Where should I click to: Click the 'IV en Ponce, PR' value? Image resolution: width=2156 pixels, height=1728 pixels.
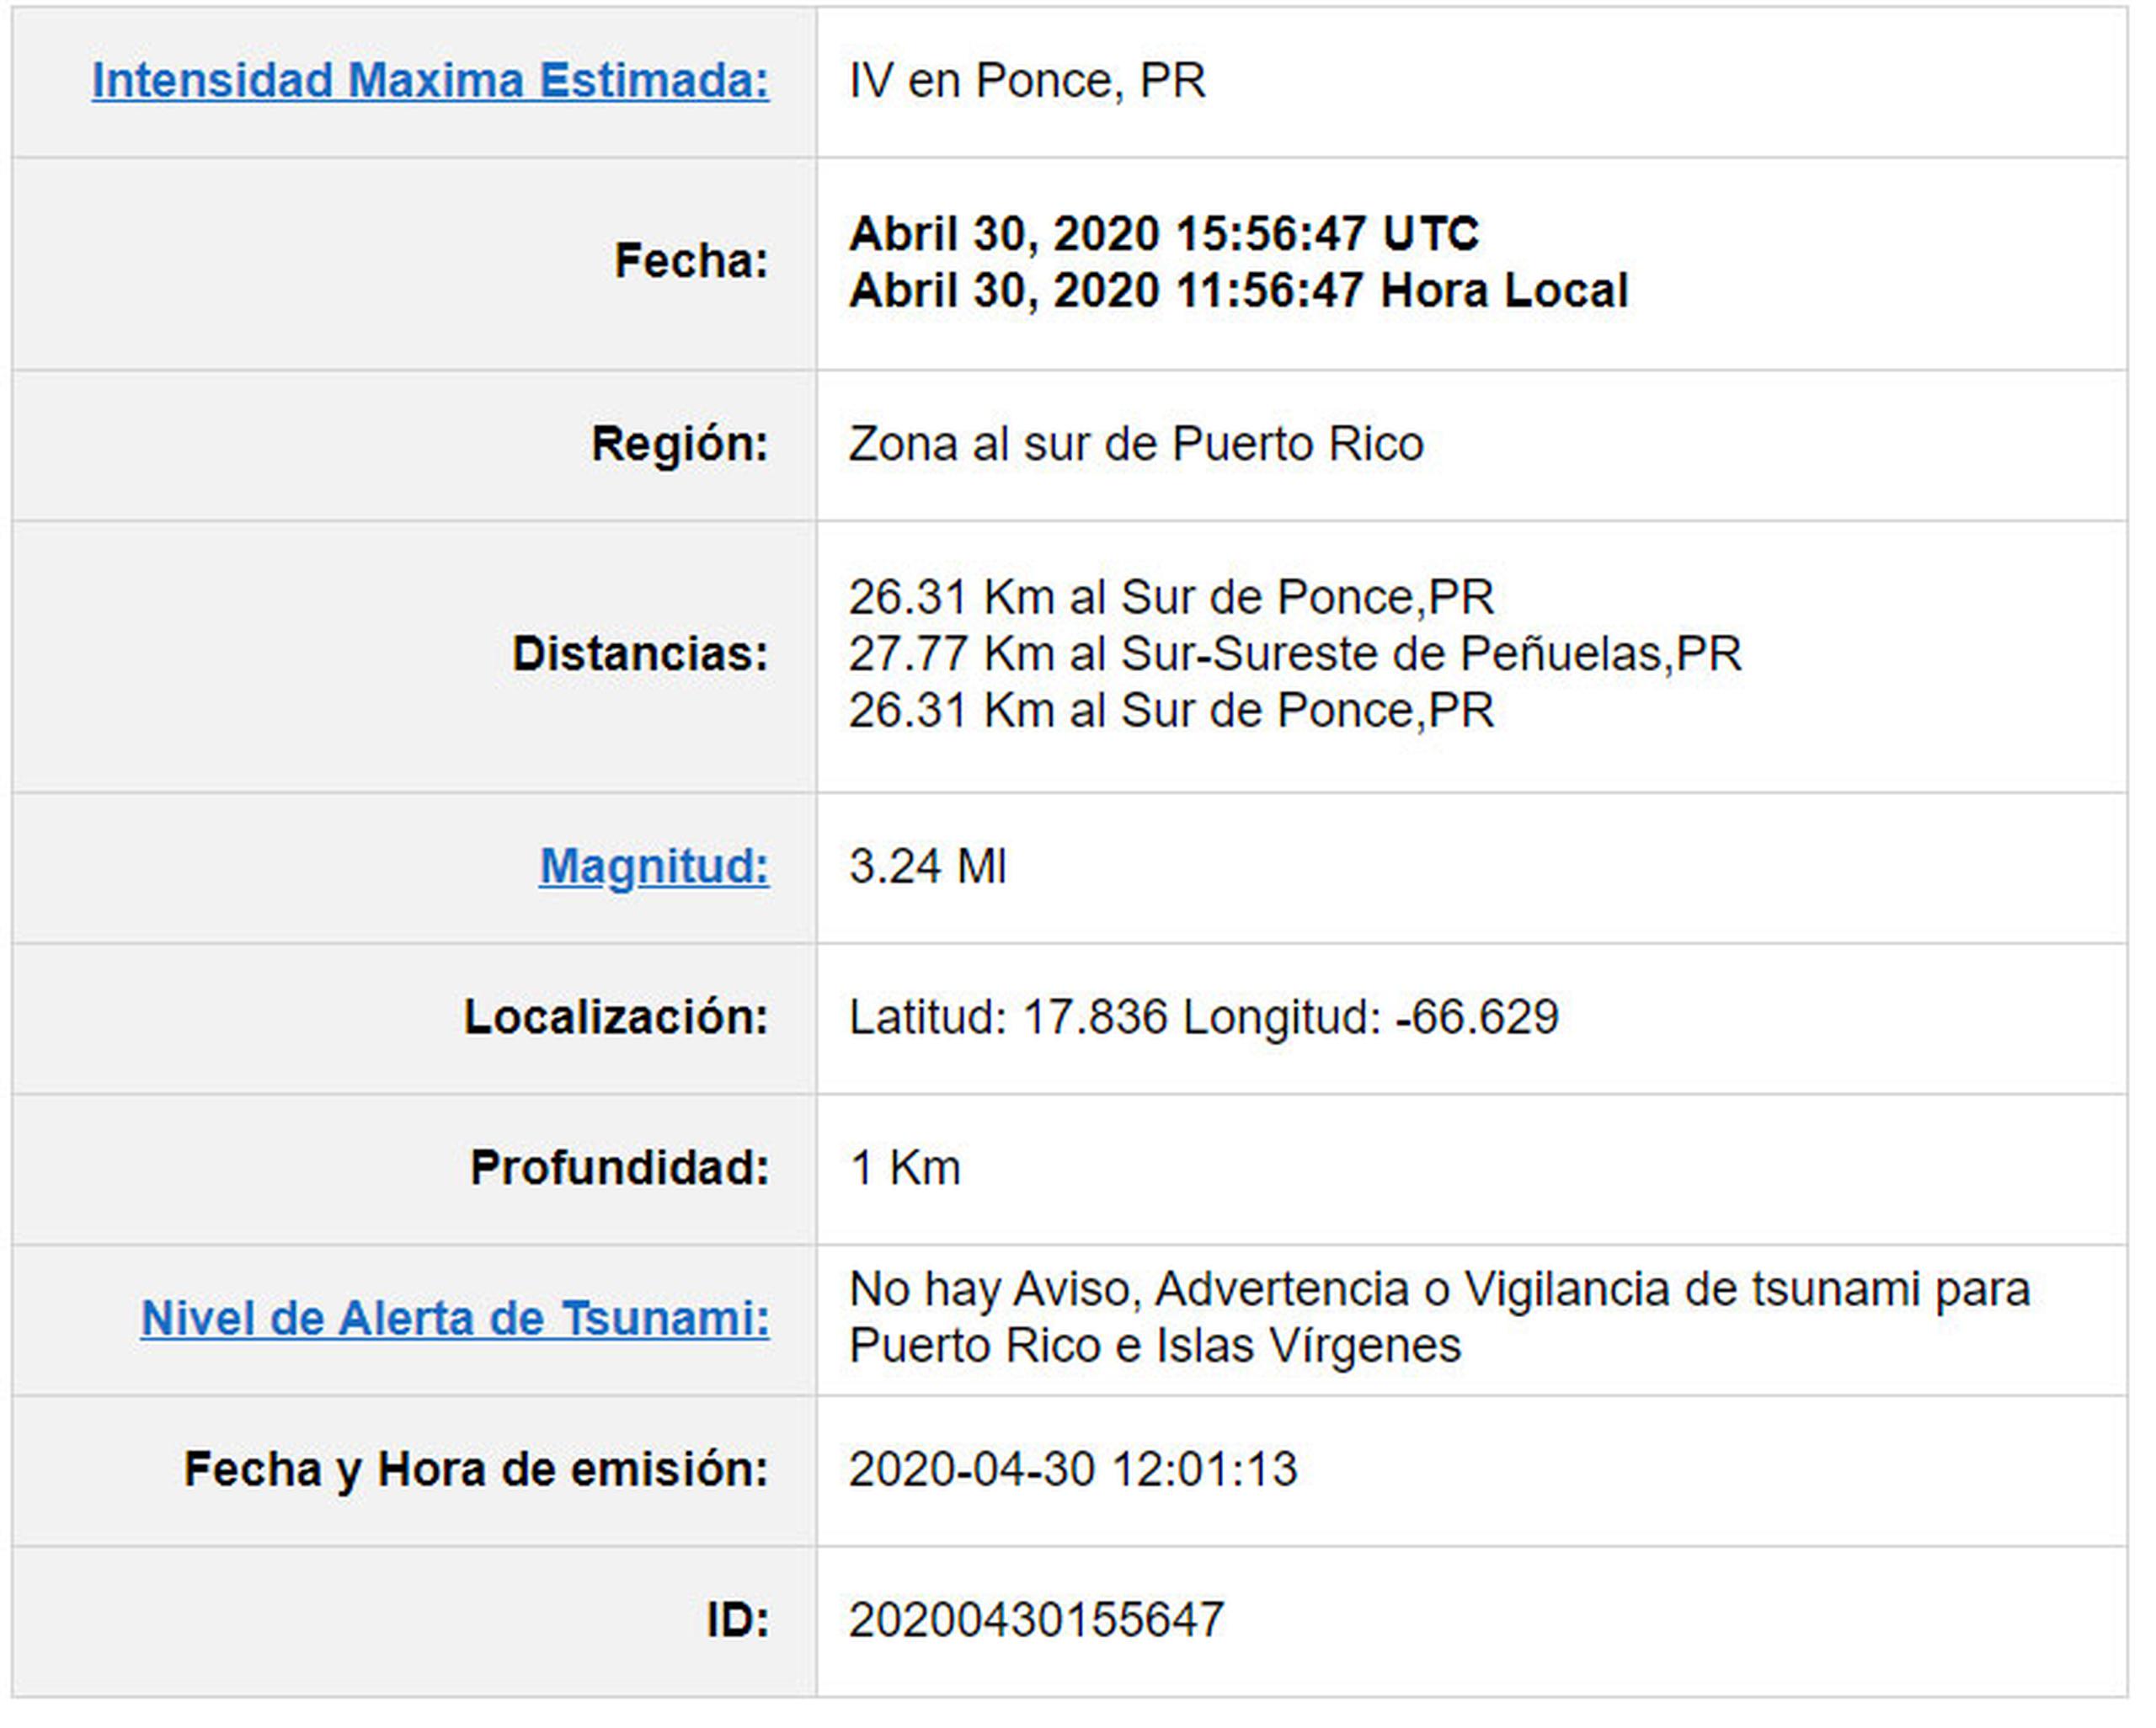click(1027, 81)
